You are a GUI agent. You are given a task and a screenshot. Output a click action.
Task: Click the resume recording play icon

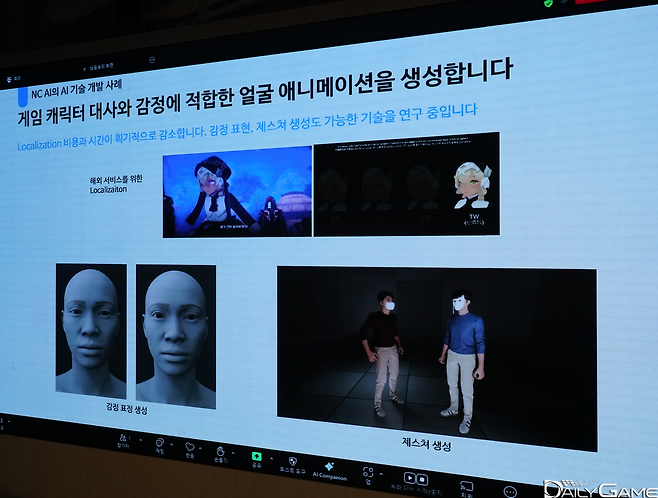coord(410,477)
